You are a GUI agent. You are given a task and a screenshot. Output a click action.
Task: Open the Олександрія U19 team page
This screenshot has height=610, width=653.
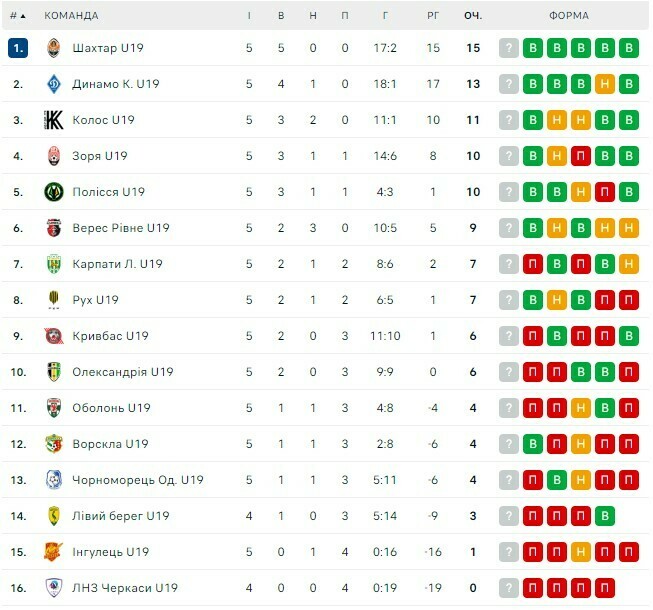click(122, 372)
